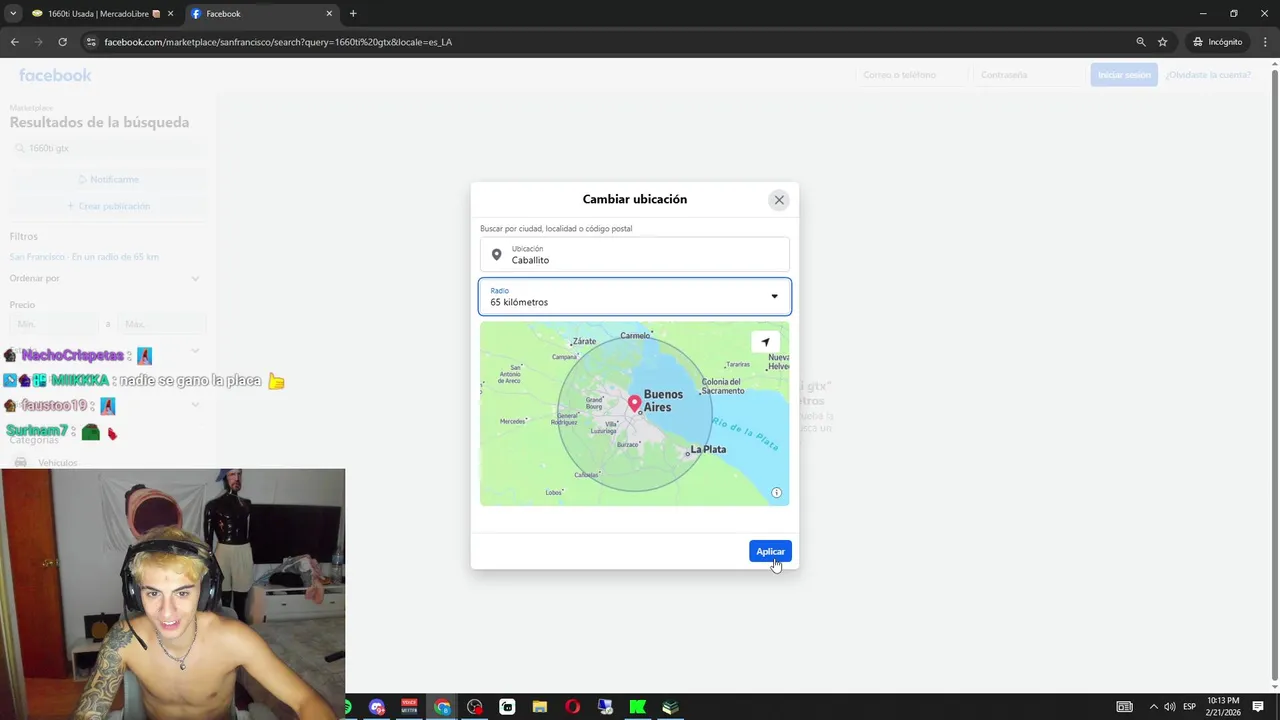Expand the Ordenar por filter
This screenshot has width=1280, height=720.
(x=104, y=278)
